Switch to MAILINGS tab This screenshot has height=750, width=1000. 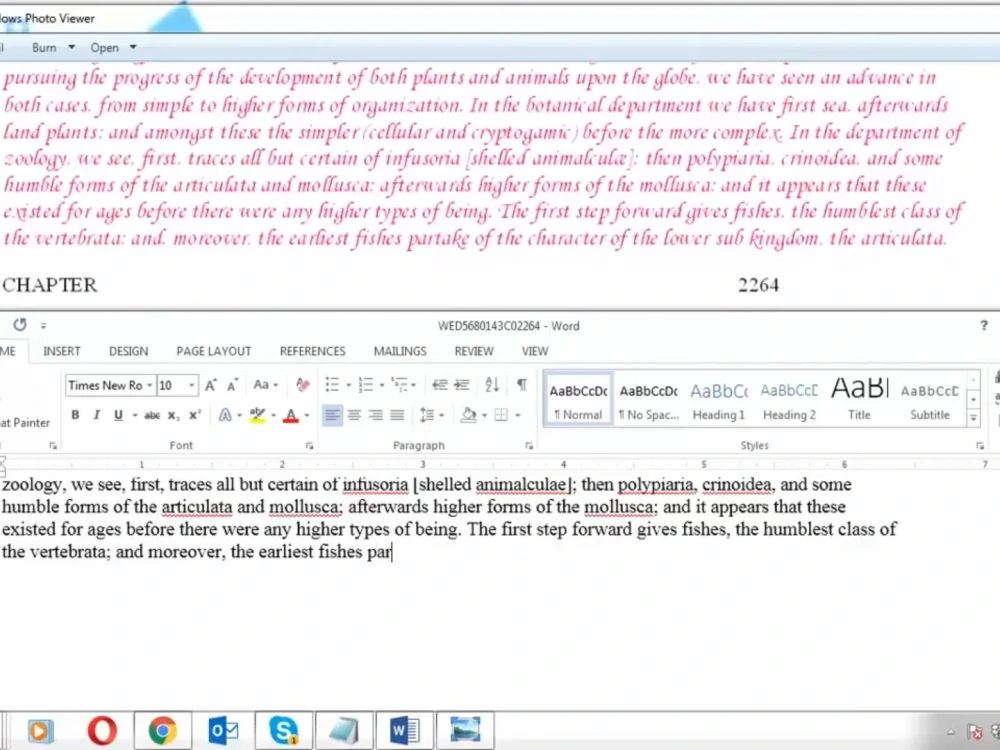coord(400,351)
